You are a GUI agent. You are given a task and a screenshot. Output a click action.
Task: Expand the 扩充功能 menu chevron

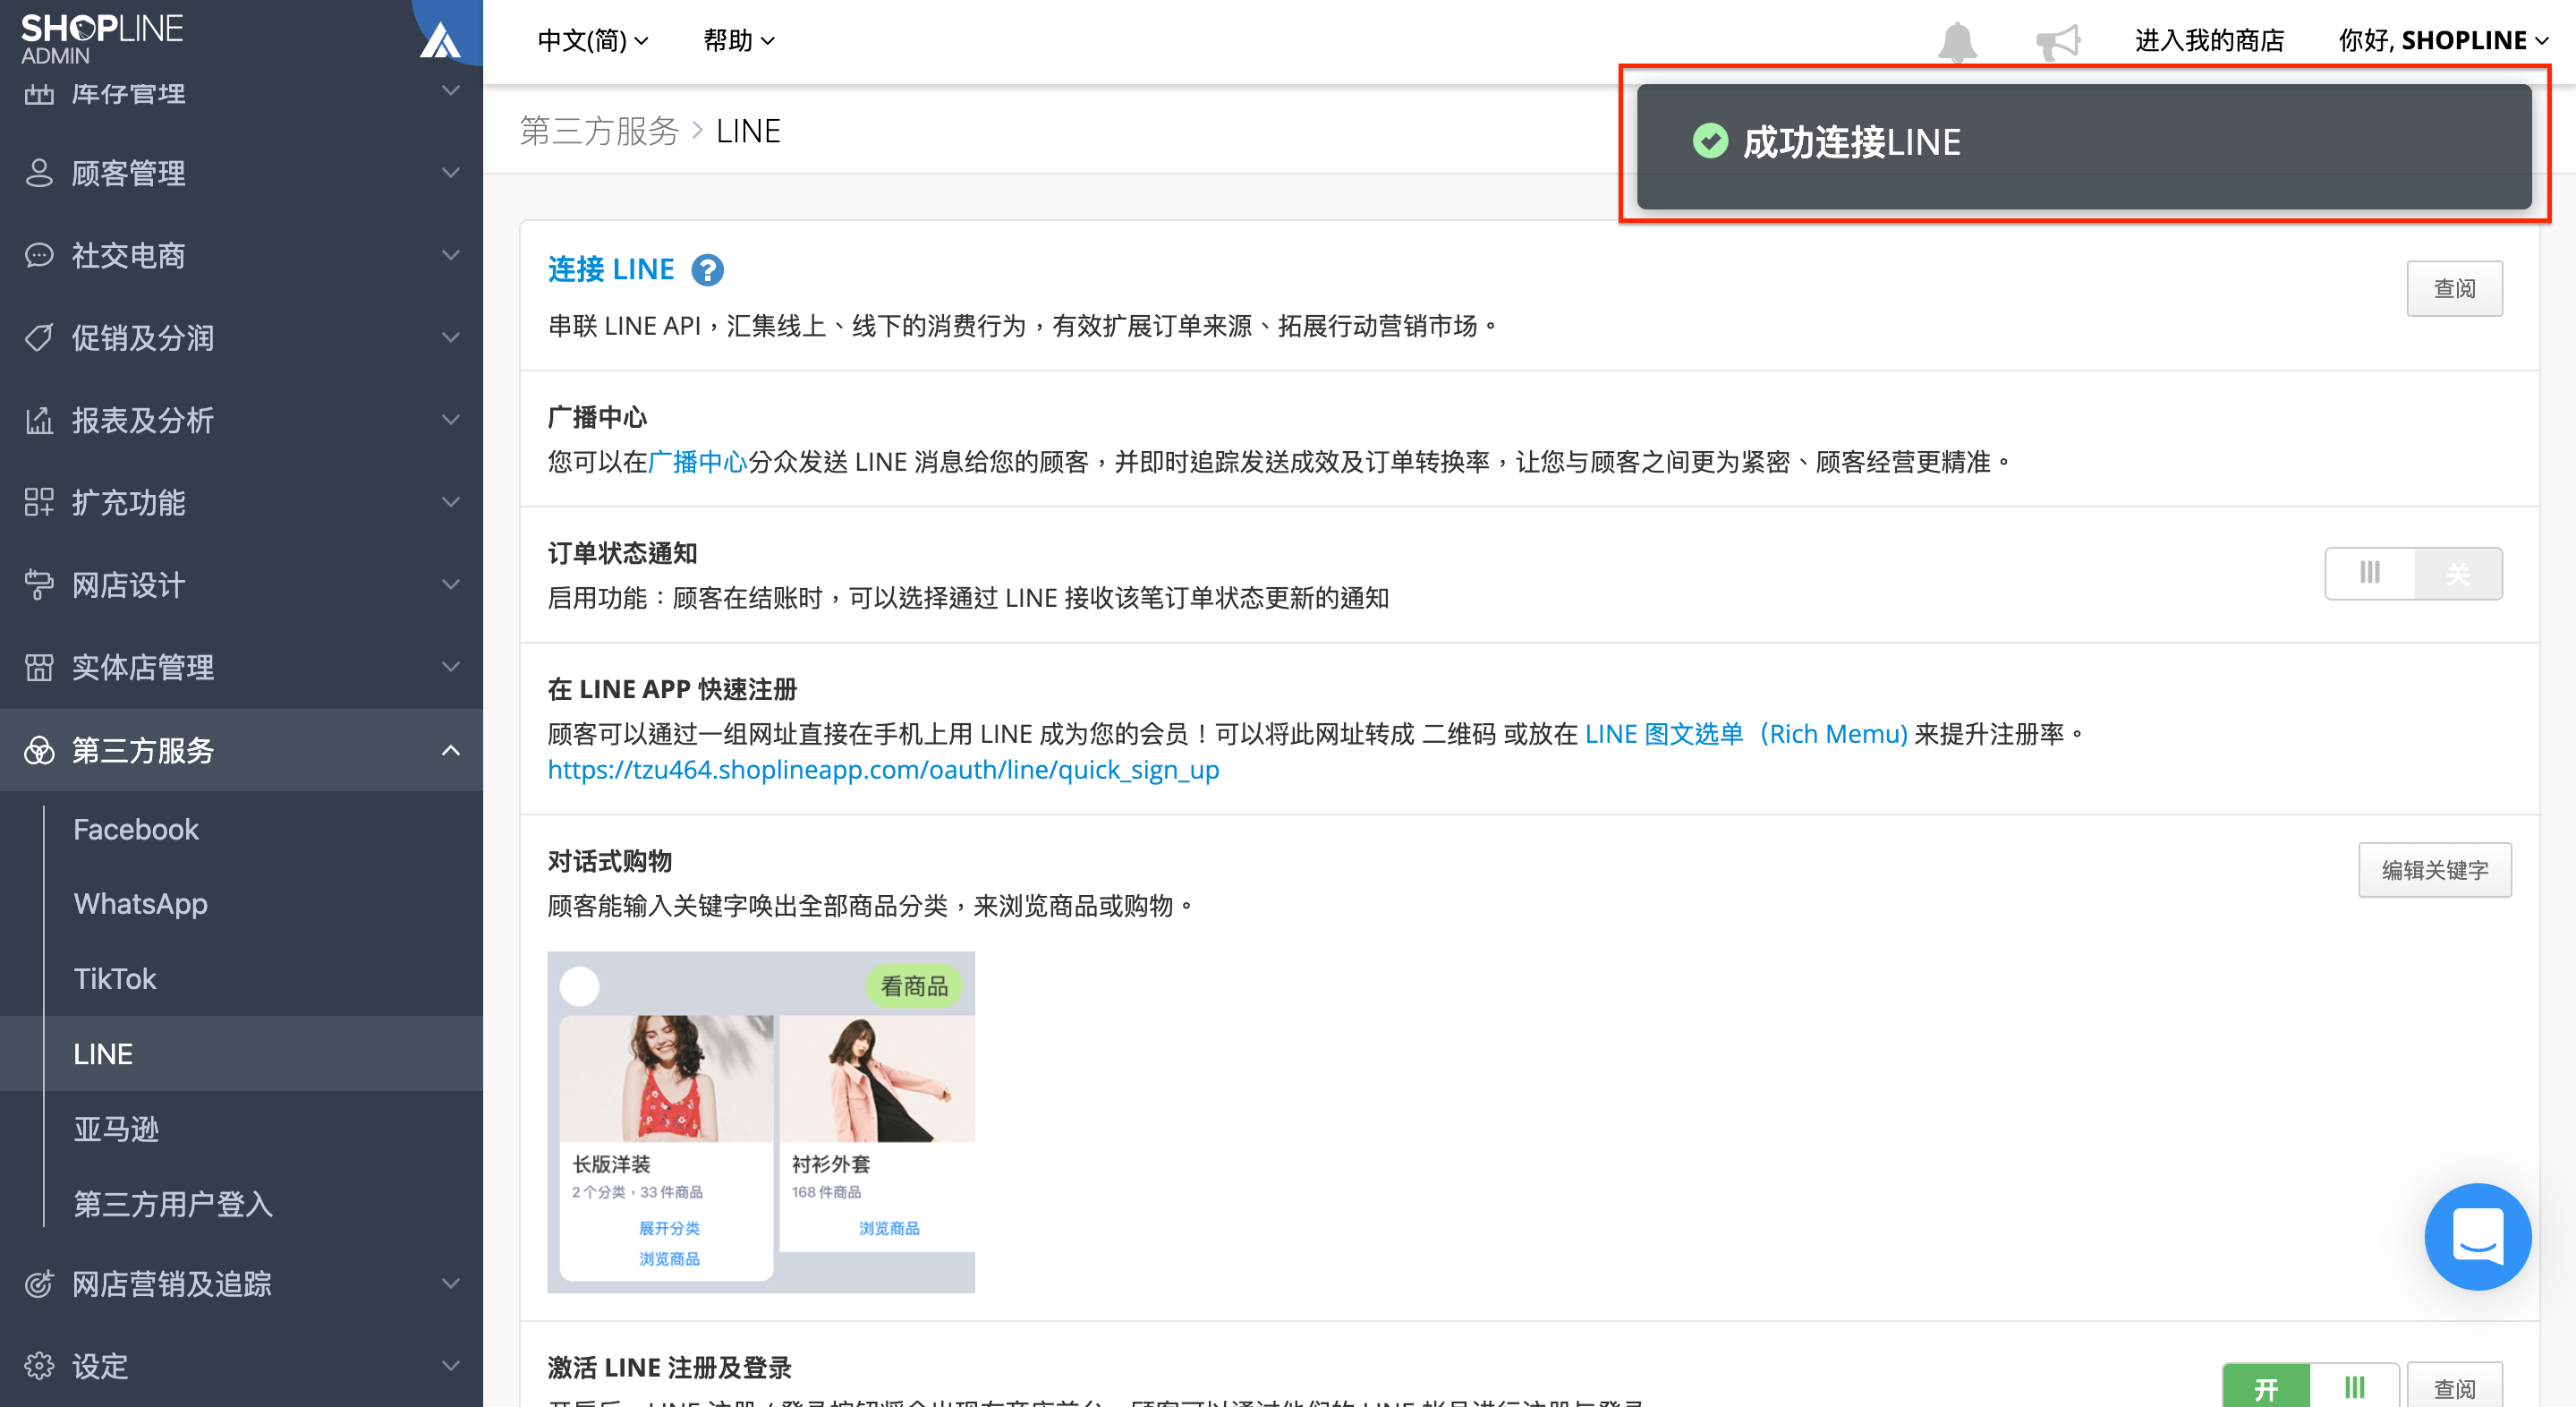(451, 502)
